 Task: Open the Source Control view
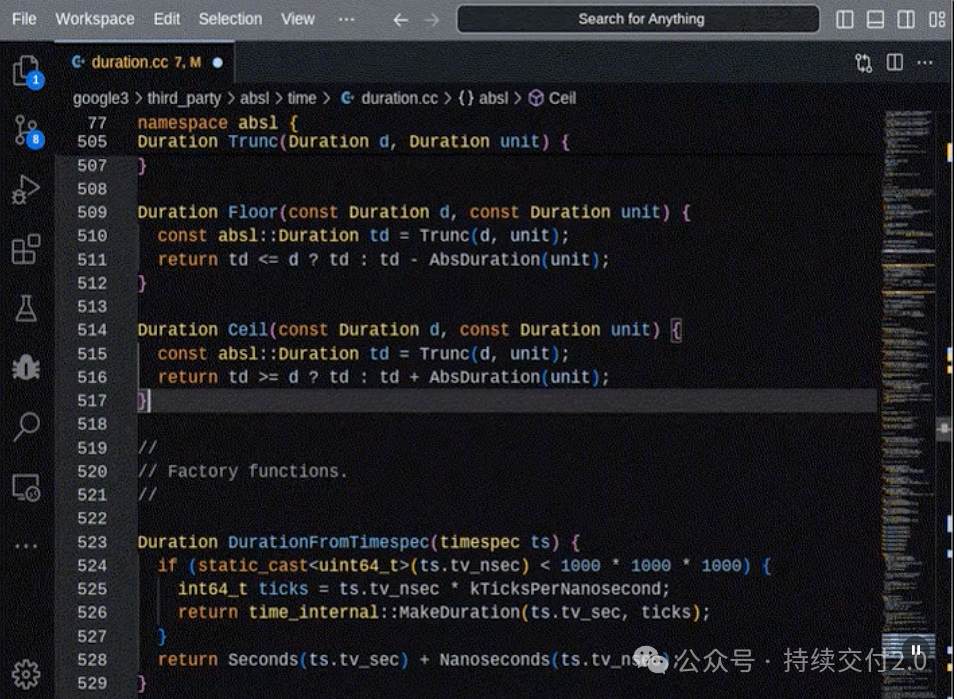(x=26, y=131)
